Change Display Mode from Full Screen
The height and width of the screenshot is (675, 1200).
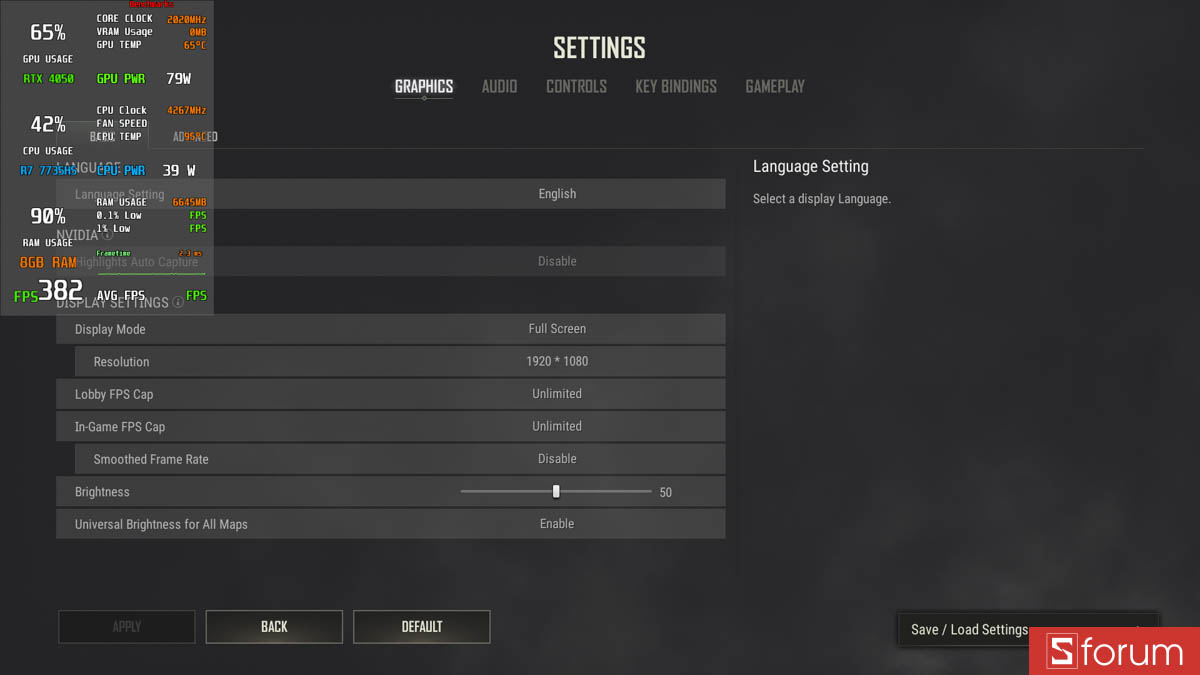pos(557,328)
